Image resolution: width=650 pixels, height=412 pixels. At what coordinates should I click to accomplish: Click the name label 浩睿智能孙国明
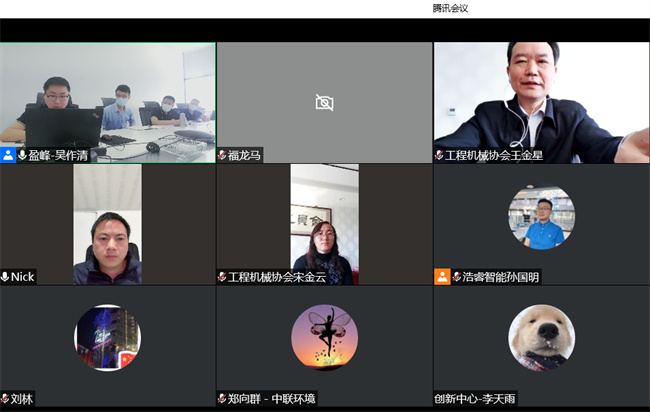click(501, 277)
